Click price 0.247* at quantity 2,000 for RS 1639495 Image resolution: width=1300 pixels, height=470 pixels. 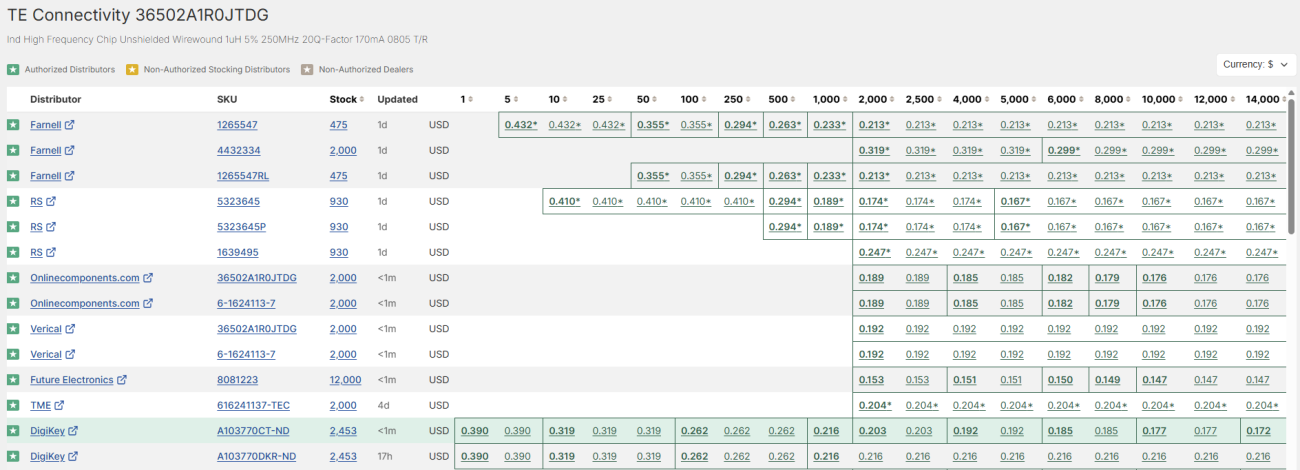click(x=875, y=252)
